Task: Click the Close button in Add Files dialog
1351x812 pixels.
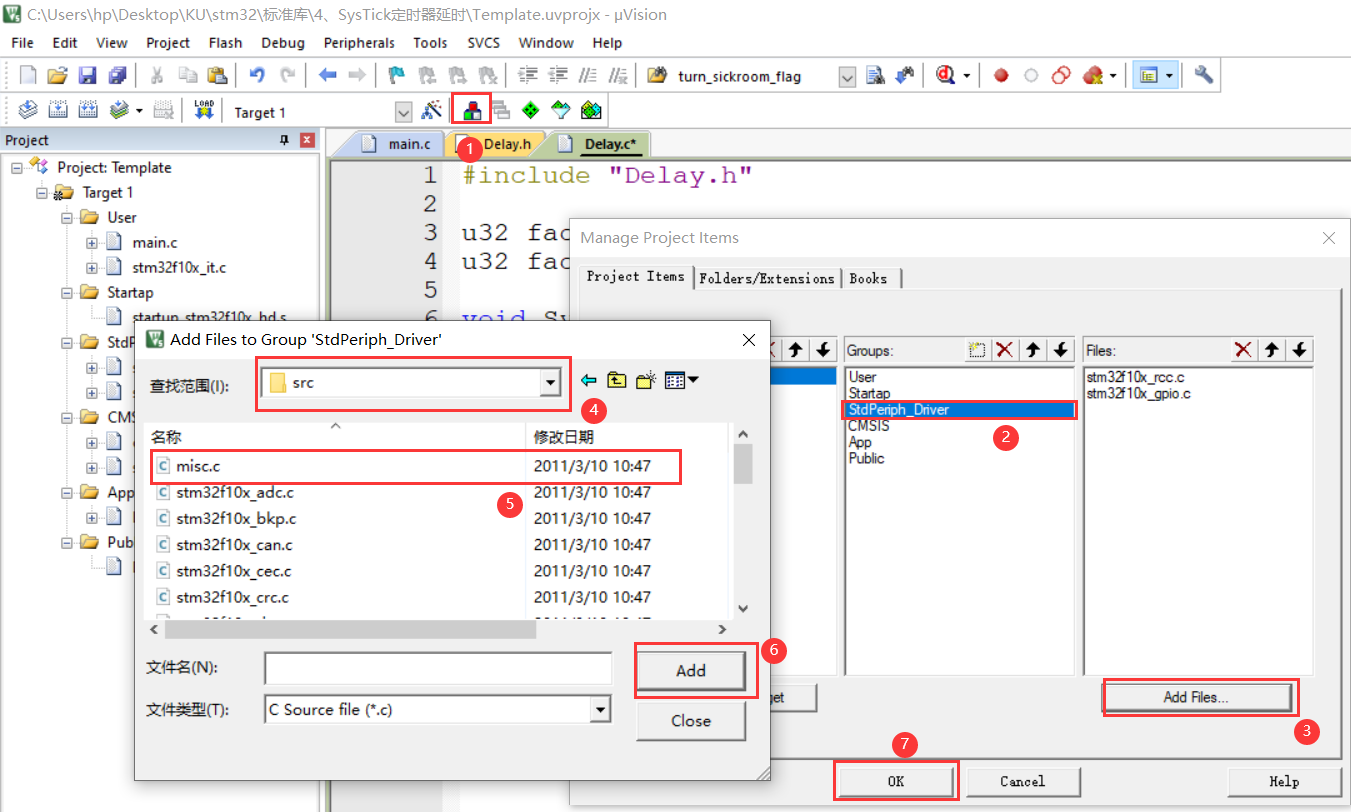Action: [691, 721]
